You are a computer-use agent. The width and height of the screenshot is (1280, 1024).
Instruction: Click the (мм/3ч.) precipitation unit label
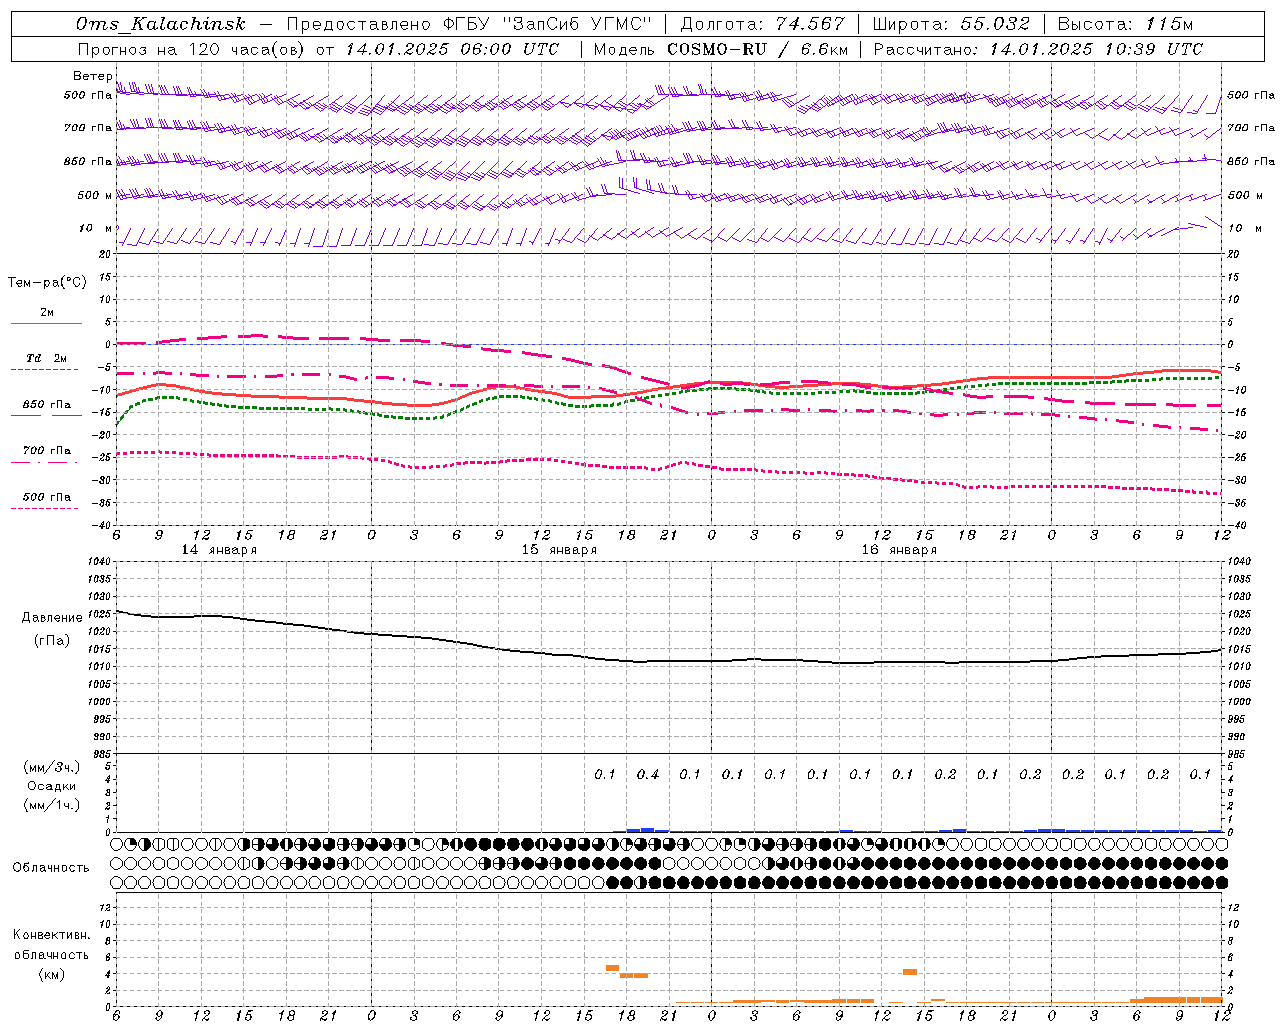click(x=52, y=768)
